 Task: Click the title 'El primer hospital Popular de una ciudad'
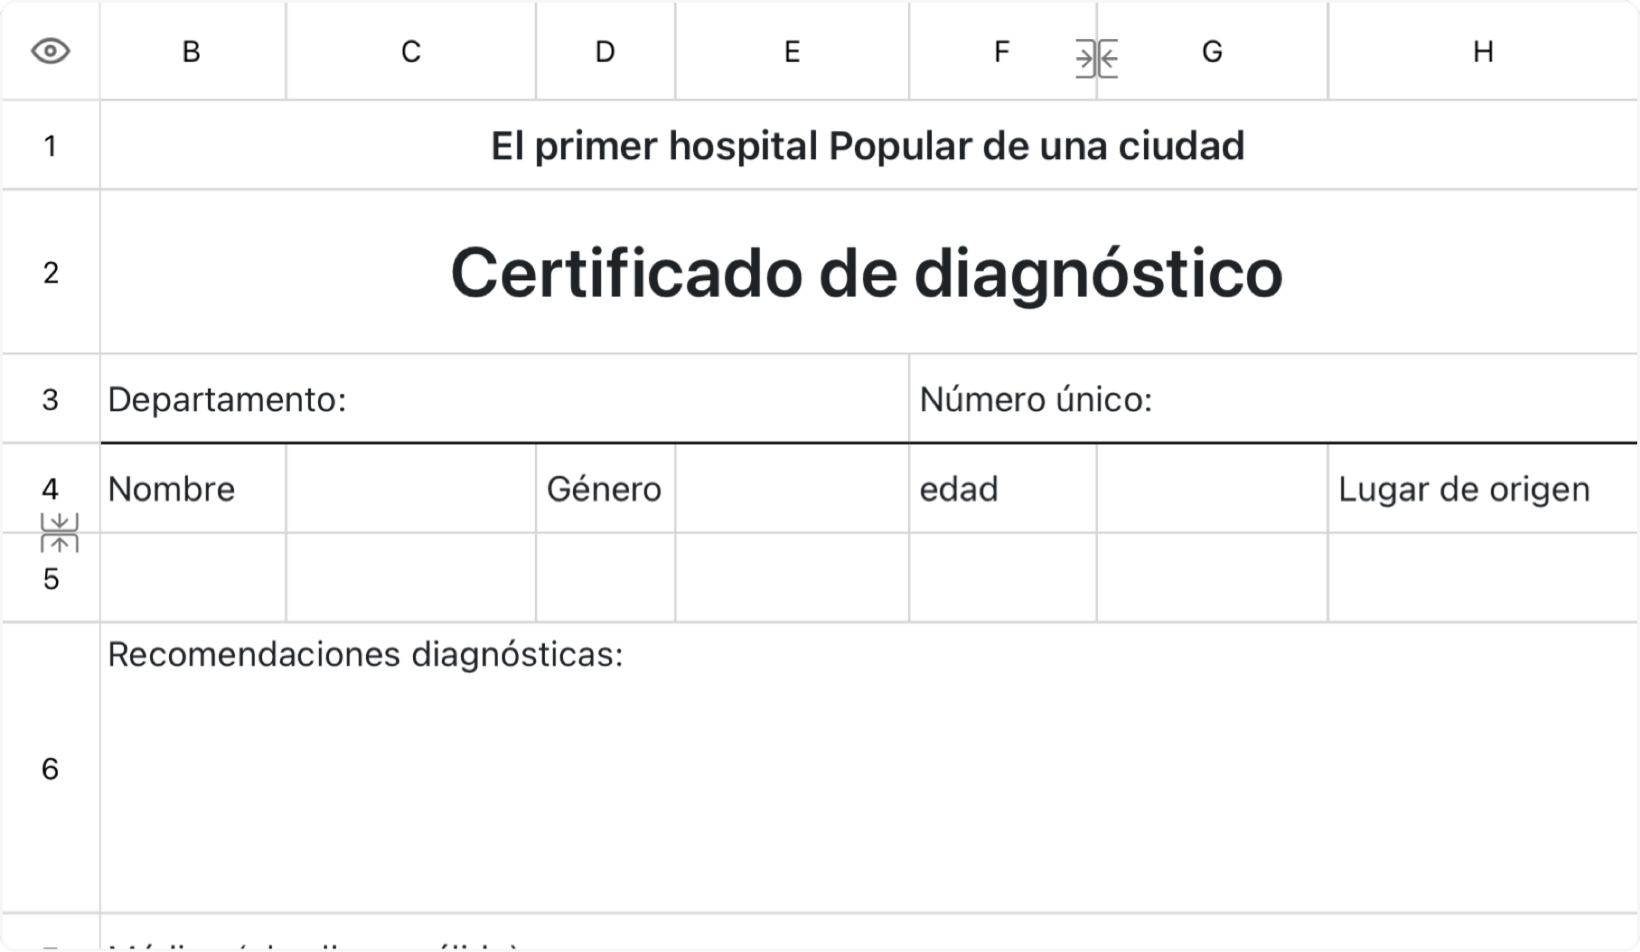tap(868, 146)
